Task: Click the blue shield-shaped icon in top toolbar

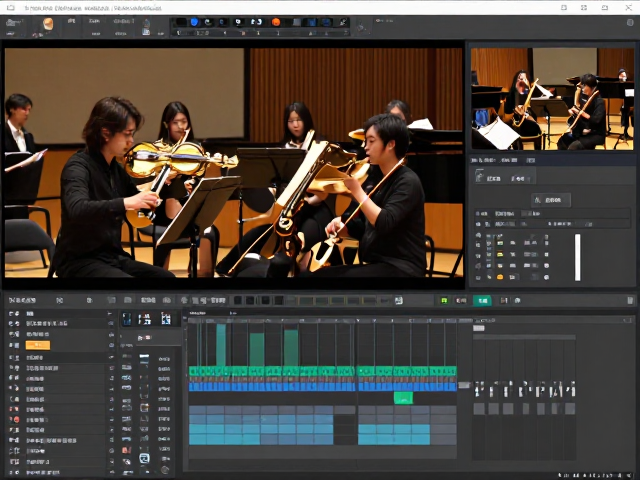Action: [x=194, y=22]
